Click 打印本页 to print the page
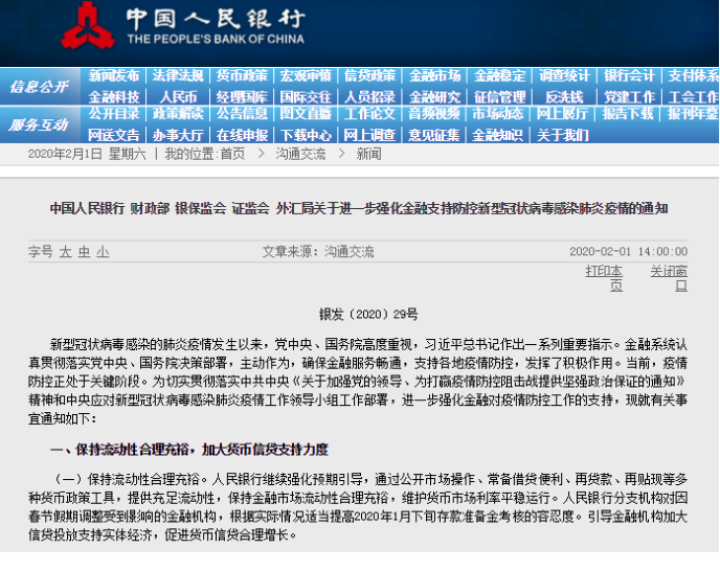The width and height of the screenshot is (720, 571). [x=603, y=278]
